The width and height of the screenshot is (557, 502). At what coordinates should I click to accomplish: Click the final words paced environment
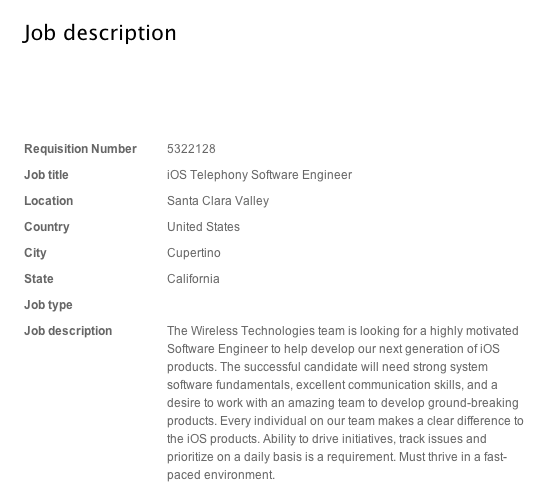point(221,475)
